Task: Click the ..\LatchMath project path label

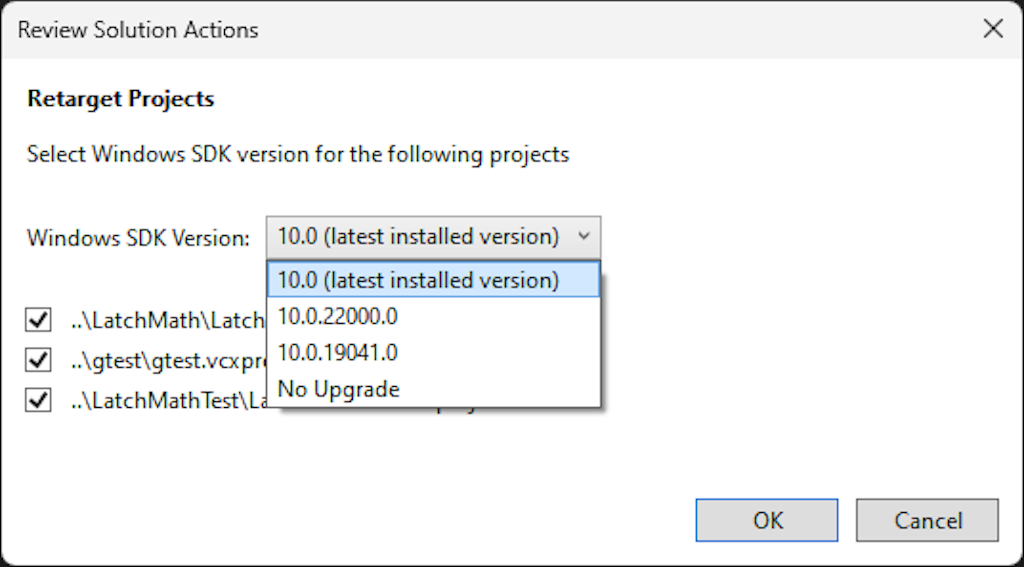Action: [168, 320]
